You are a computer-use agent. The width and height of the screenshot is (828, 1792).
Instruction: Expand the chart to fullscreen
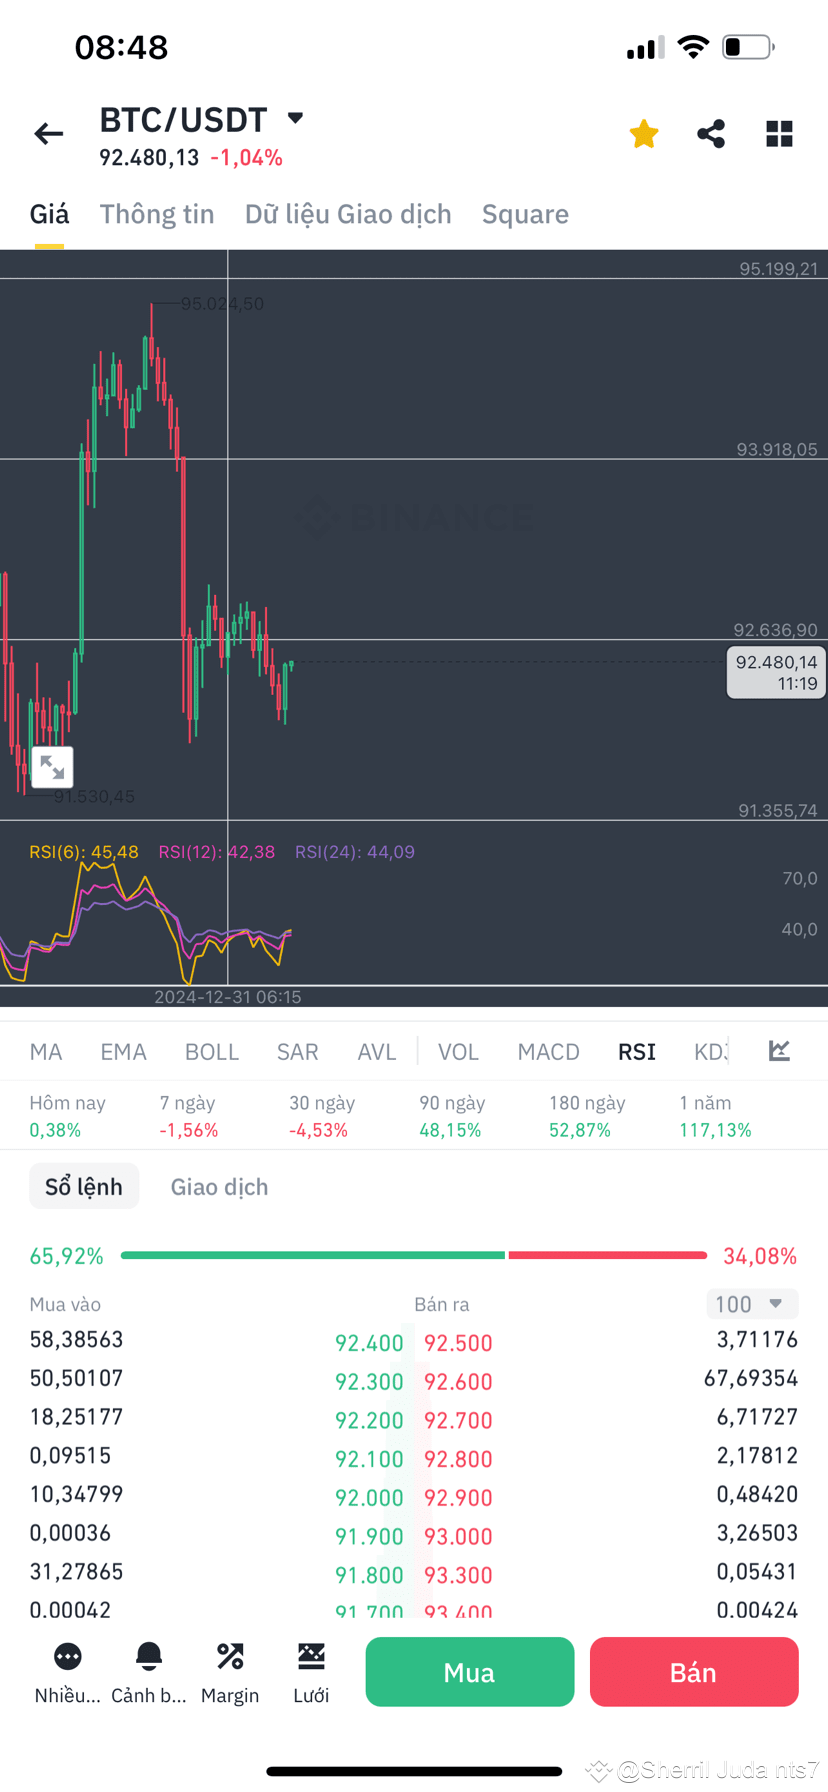pos(52,767)
